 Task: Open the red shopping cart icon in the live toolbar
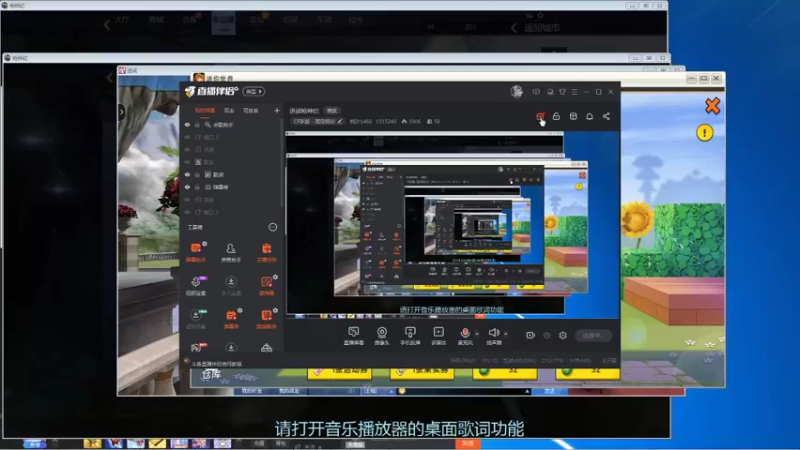pos(540,117)
